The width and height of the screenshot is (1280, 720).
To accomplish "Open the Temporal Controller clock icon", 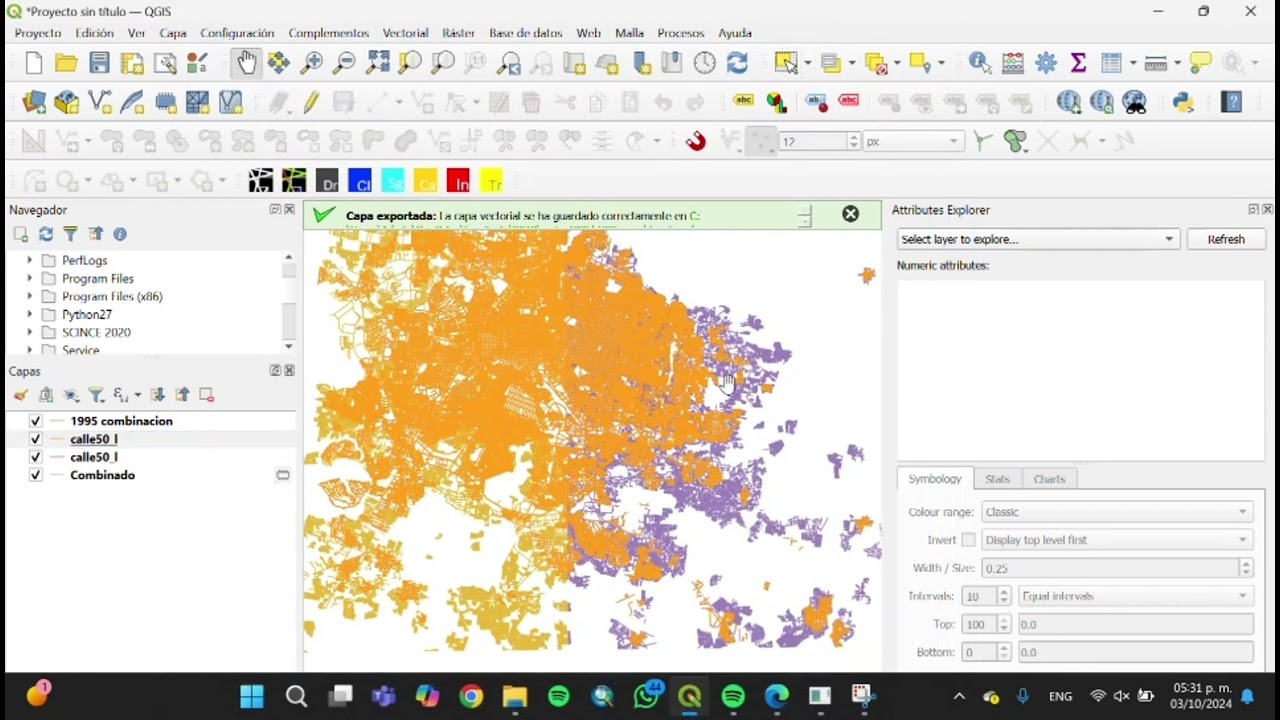I will [705, 64].
